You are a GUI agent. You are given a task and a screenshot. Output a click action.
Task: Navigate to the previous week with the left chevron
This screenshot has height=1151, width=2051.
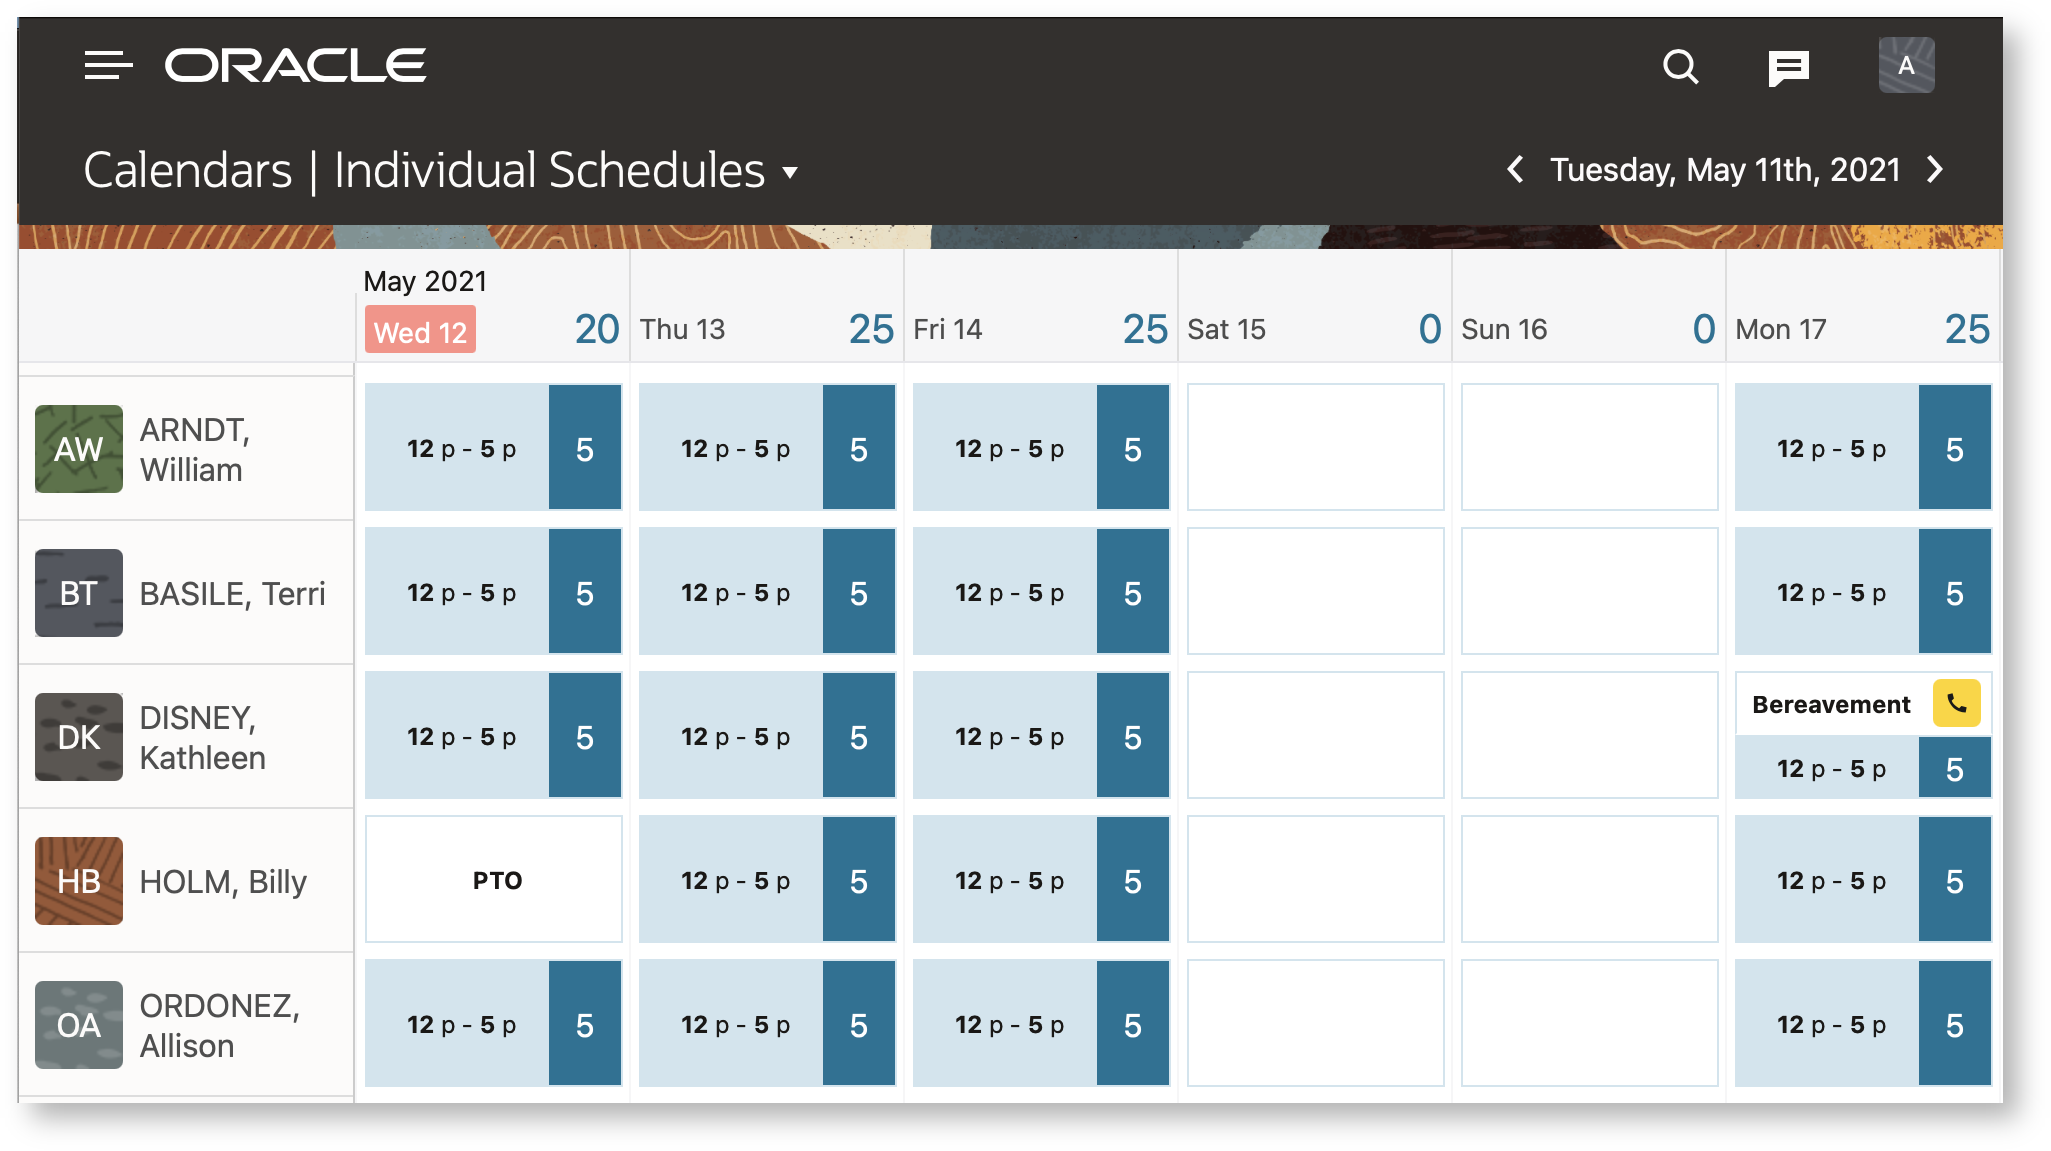tap(1515, 170)
